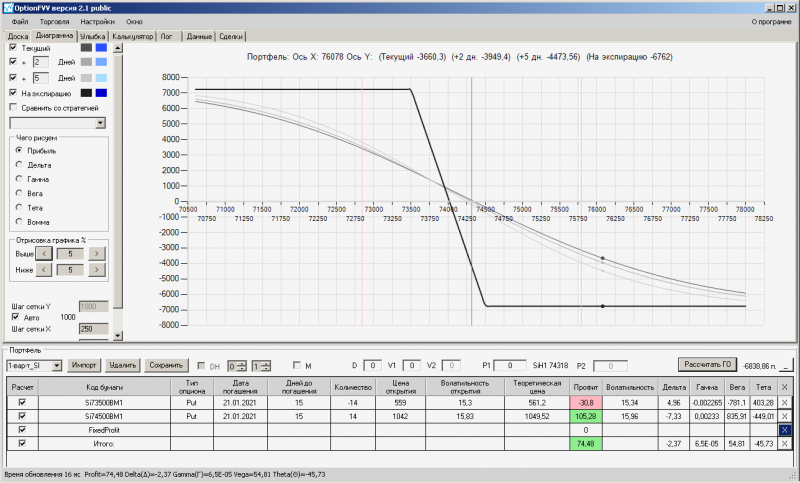Click the D input field

tap(372, 365)
